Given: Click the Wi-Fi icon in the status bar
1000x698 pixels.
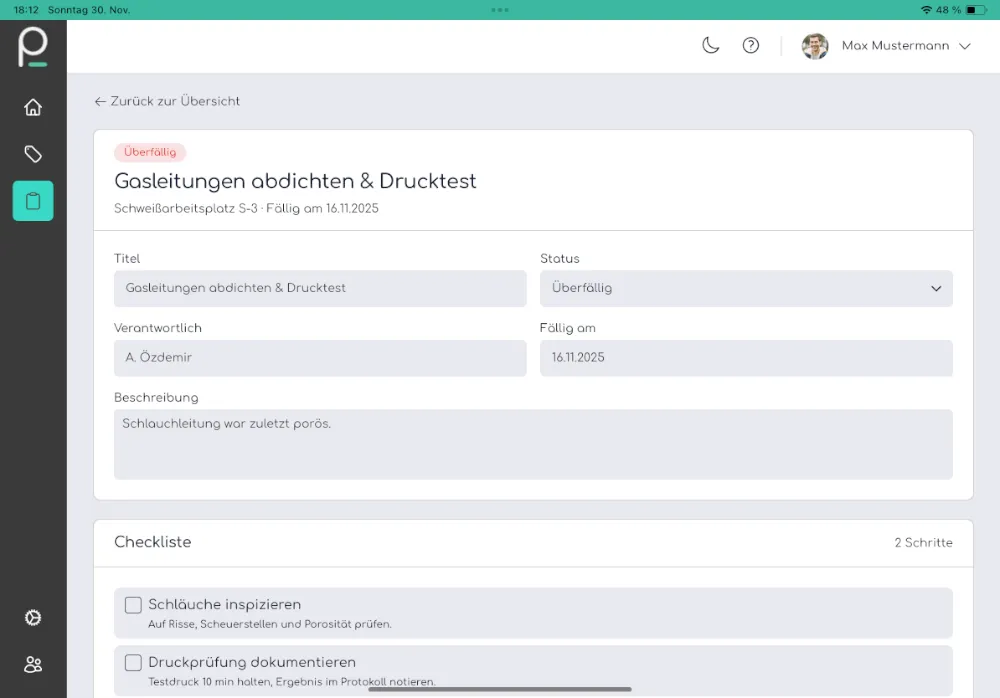Looking at the screenshot, I should [x=926, y=8].
